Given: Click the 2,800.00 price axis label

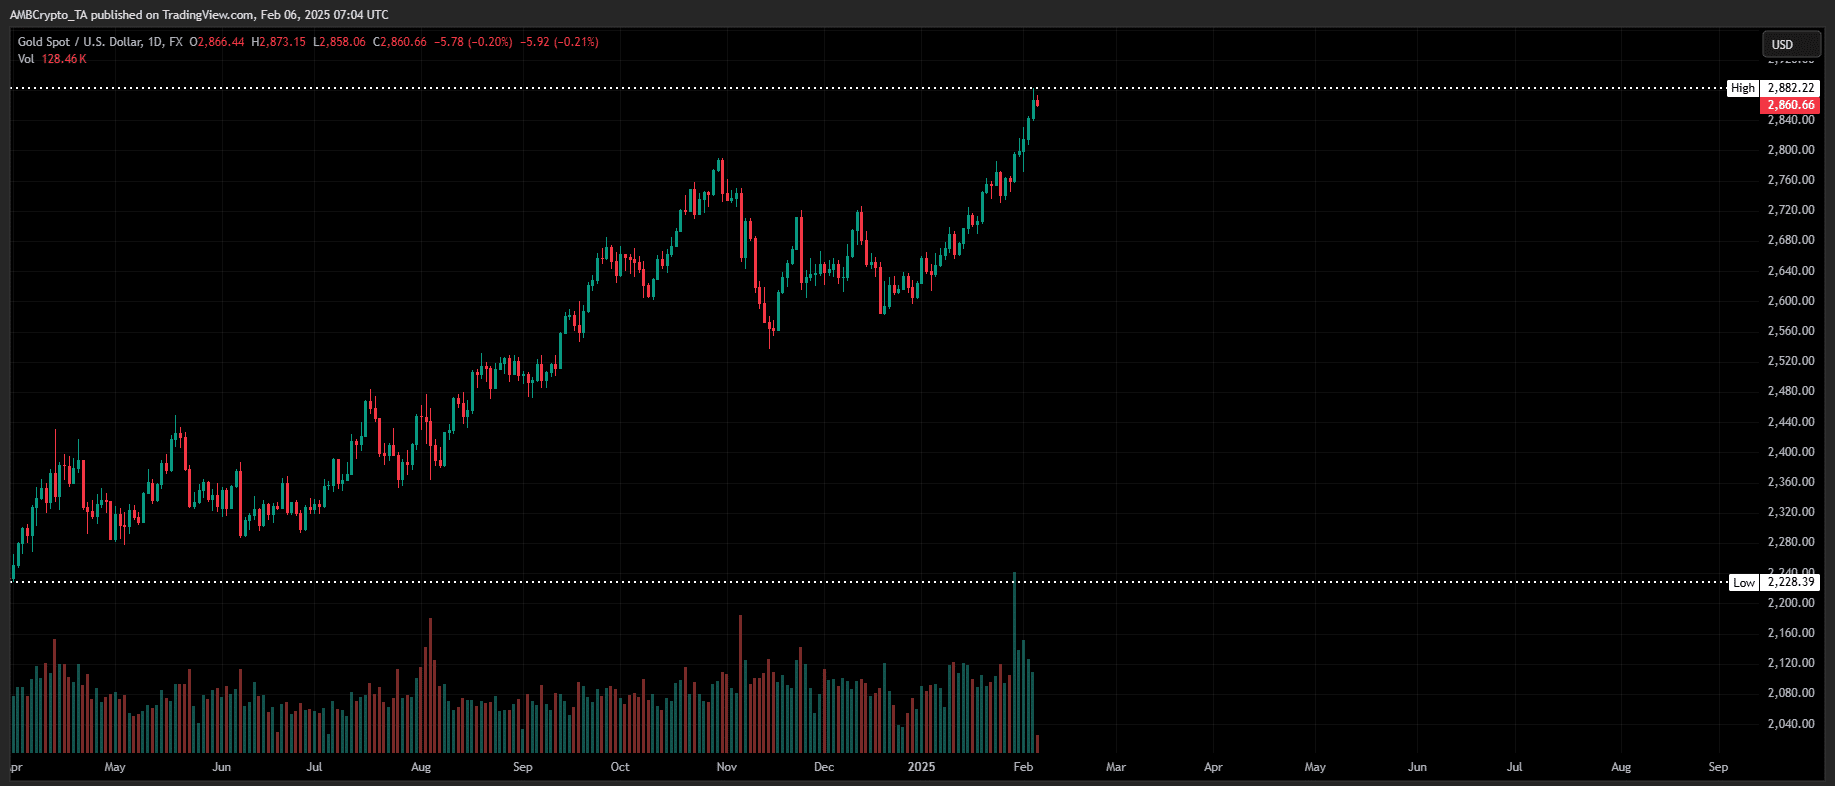Looking at the screenshot, I should click(x=1790, y=150).
